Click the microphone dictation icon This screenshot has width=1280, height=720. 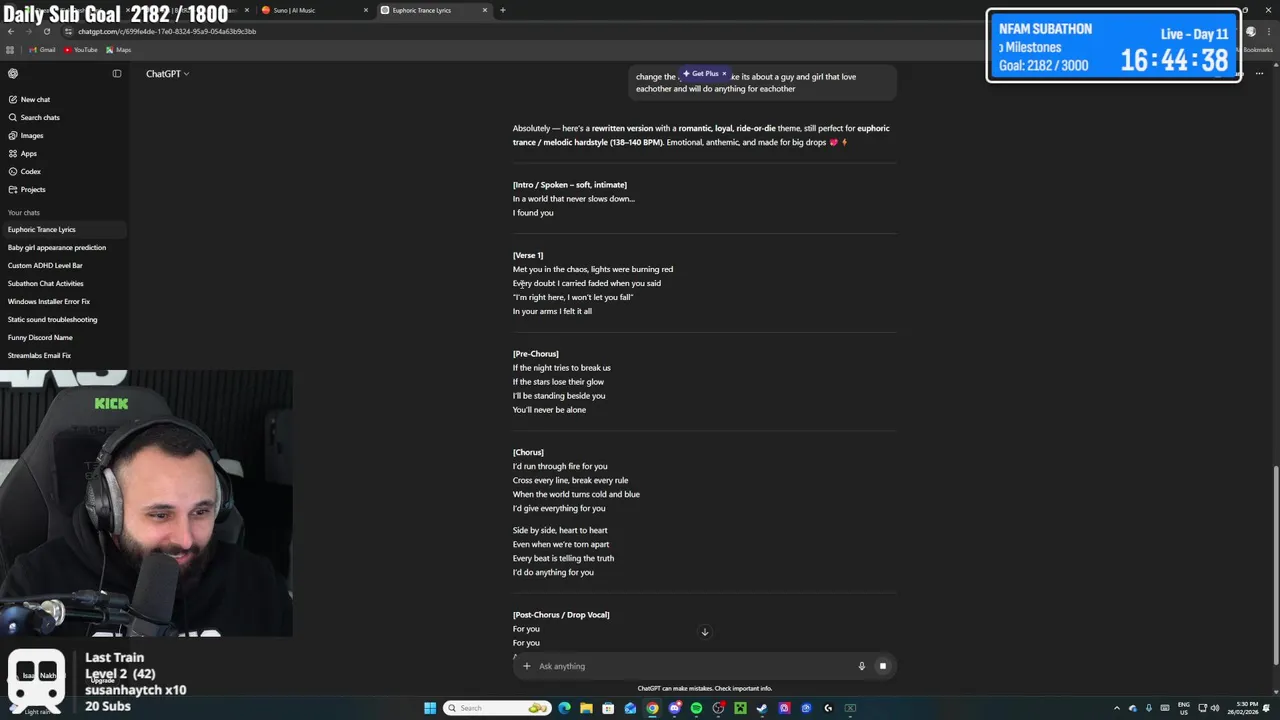click(861, 666)
